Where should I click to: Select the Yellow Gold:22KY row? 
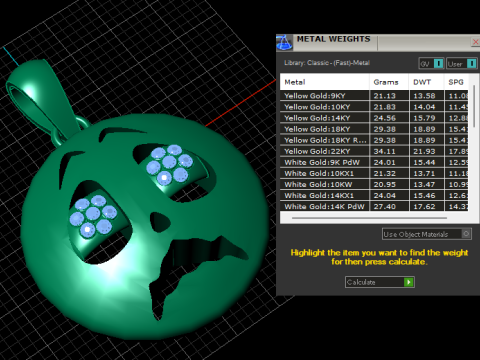[x=374, y=151]
